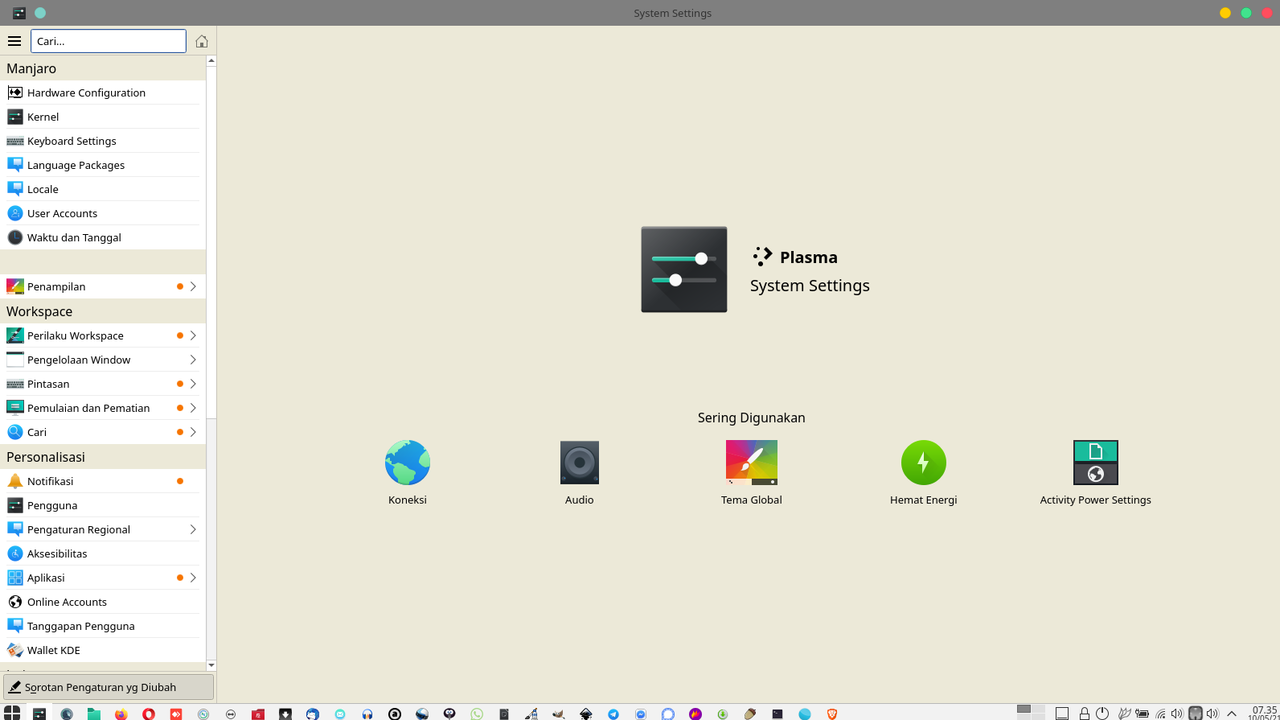Viewport: 1280px width, 720px height.
Task: Click the sidebar scrollbar up arrow
Action: point(211,61)
